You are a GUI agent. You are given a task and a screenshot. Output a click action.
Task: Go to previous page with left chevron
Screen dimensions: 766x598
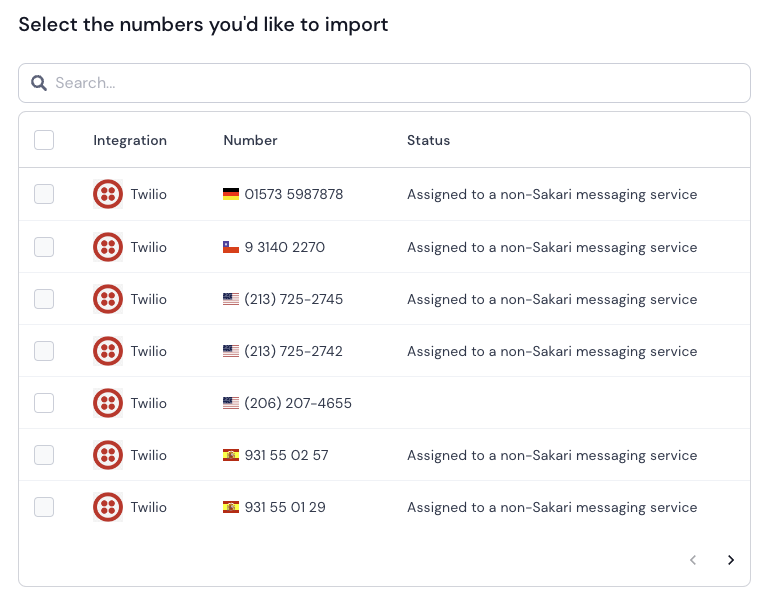[693, 560]
